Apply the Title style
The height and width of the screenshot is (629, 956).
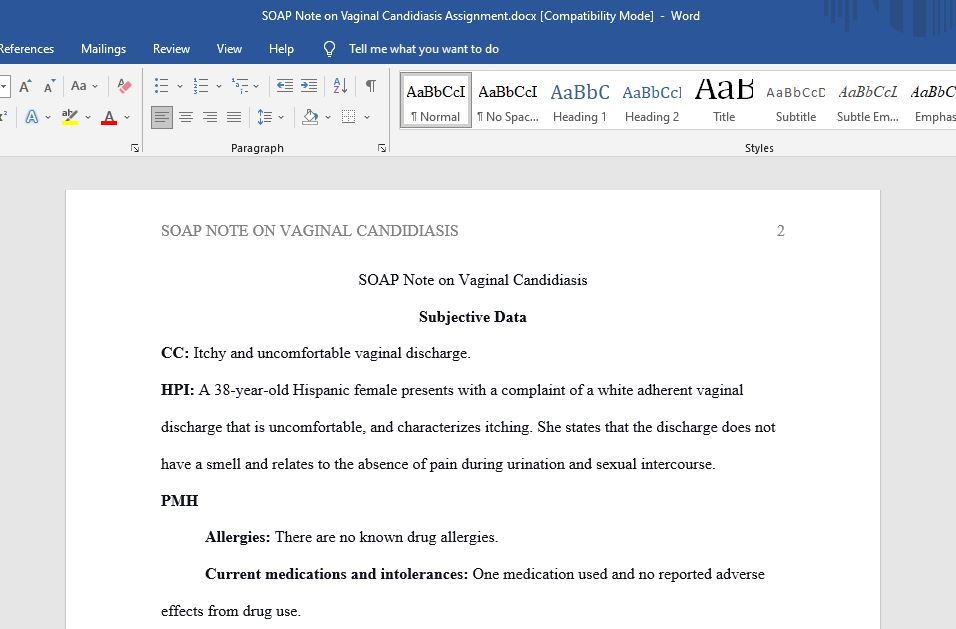tap(724, 101)
